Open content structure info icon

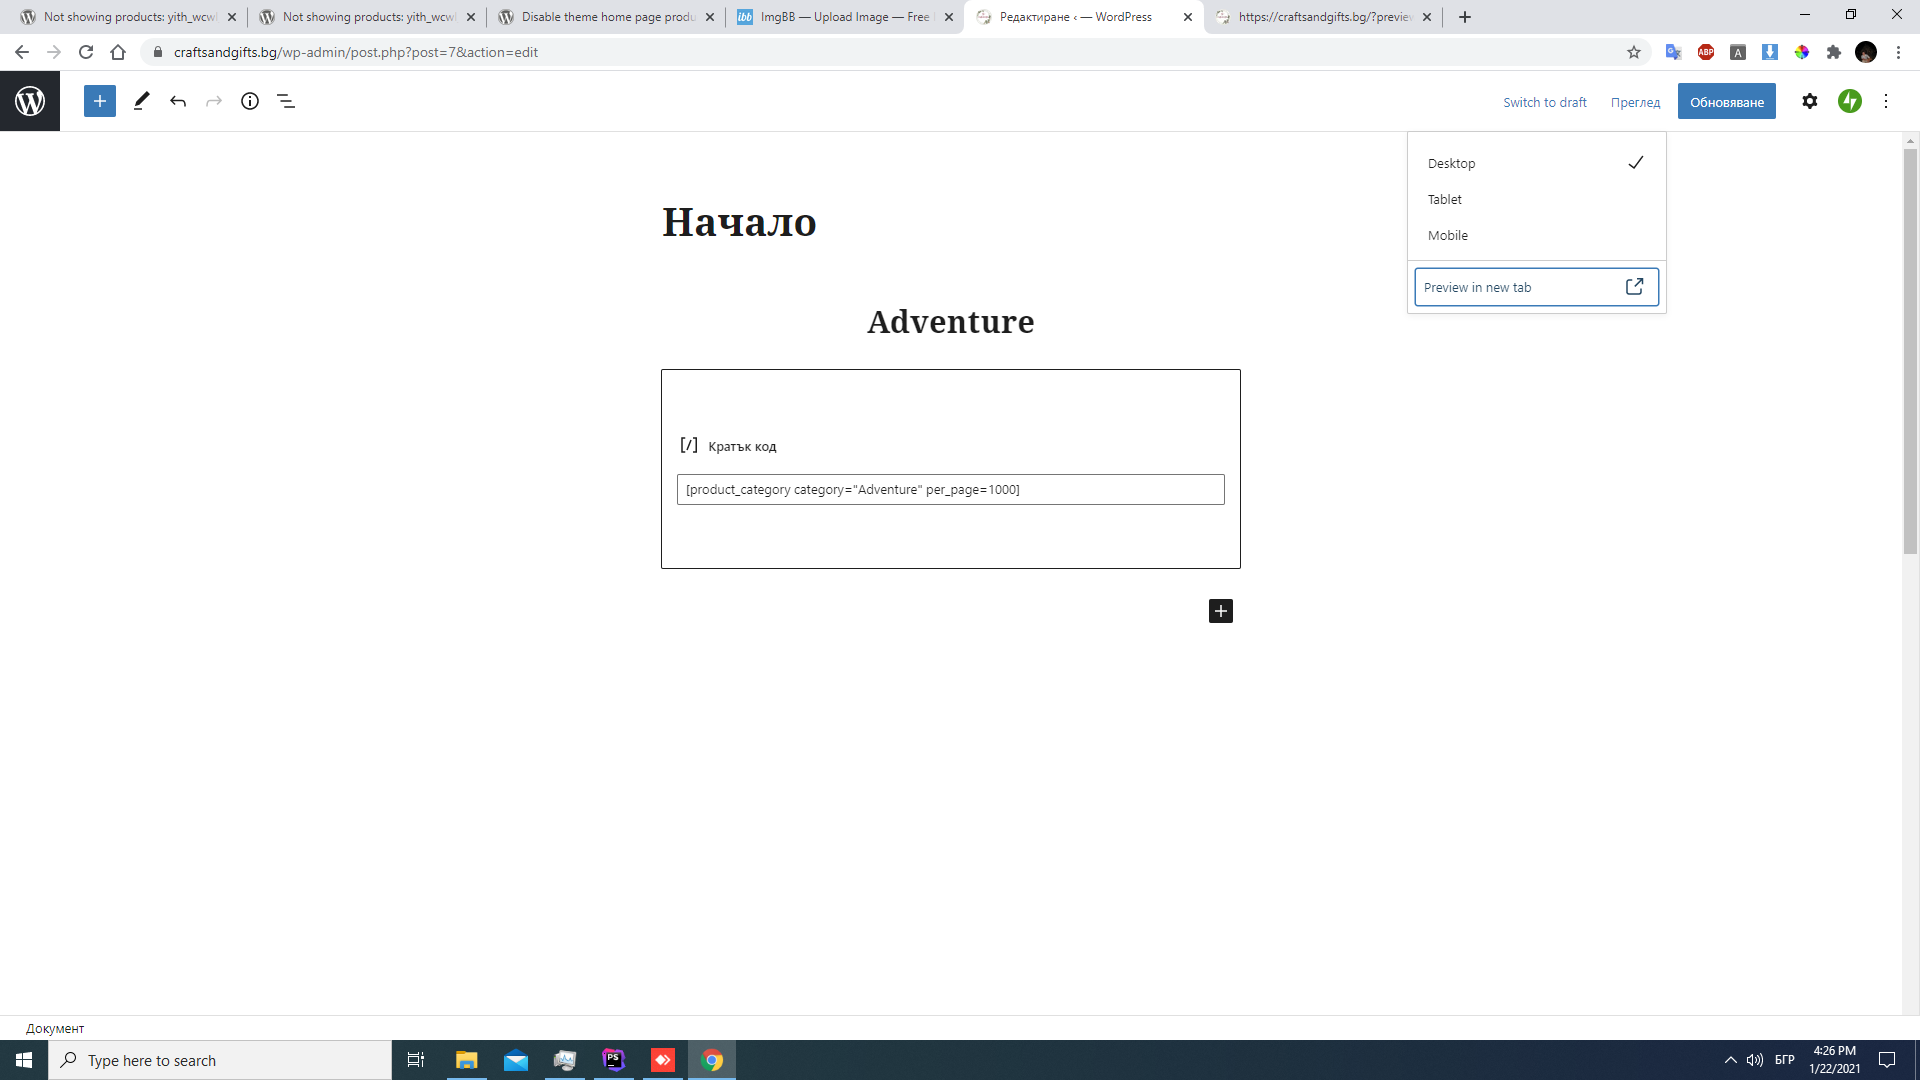[x=250, y=101]
